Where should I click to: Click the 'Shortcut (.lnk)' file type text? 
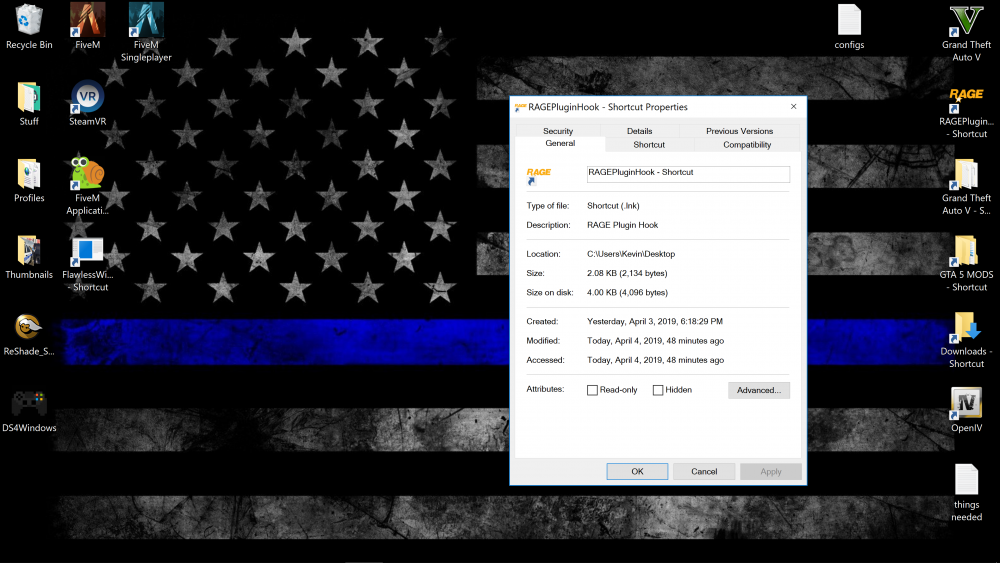tap(613, 205)
